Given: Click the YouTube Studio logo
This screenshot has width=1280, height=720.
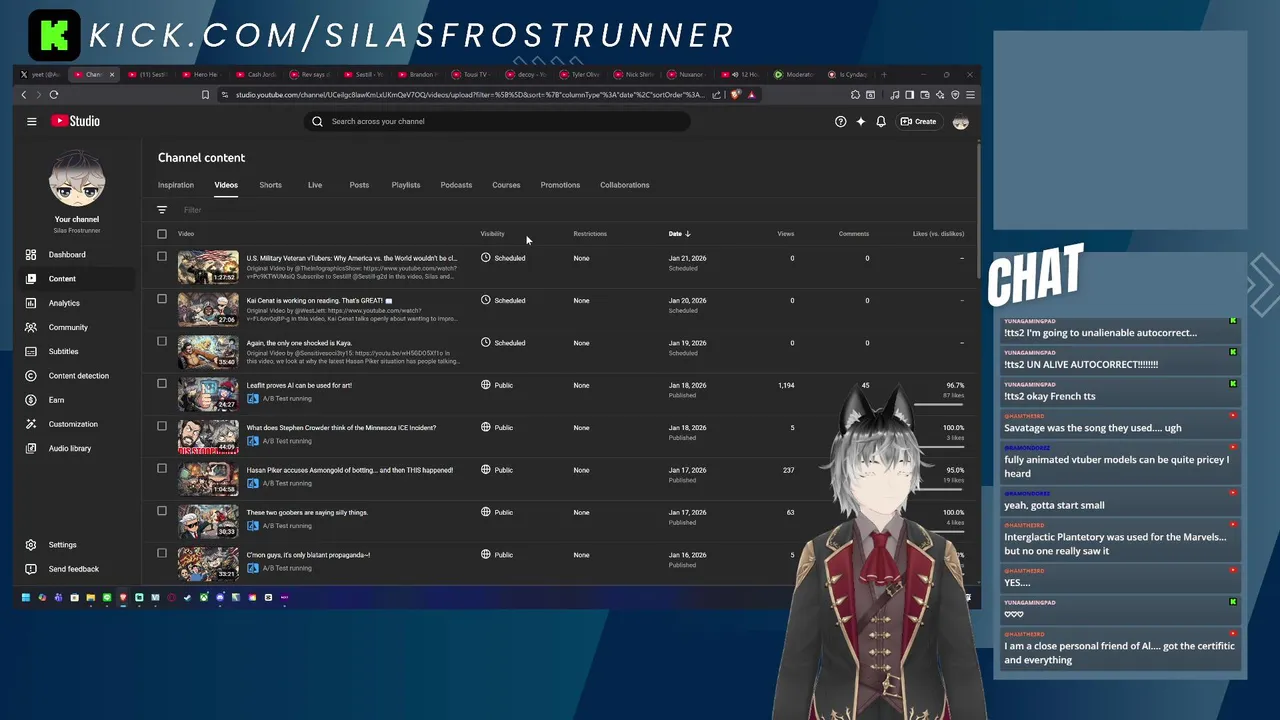Looking at the screenshot, I should 76,121.
